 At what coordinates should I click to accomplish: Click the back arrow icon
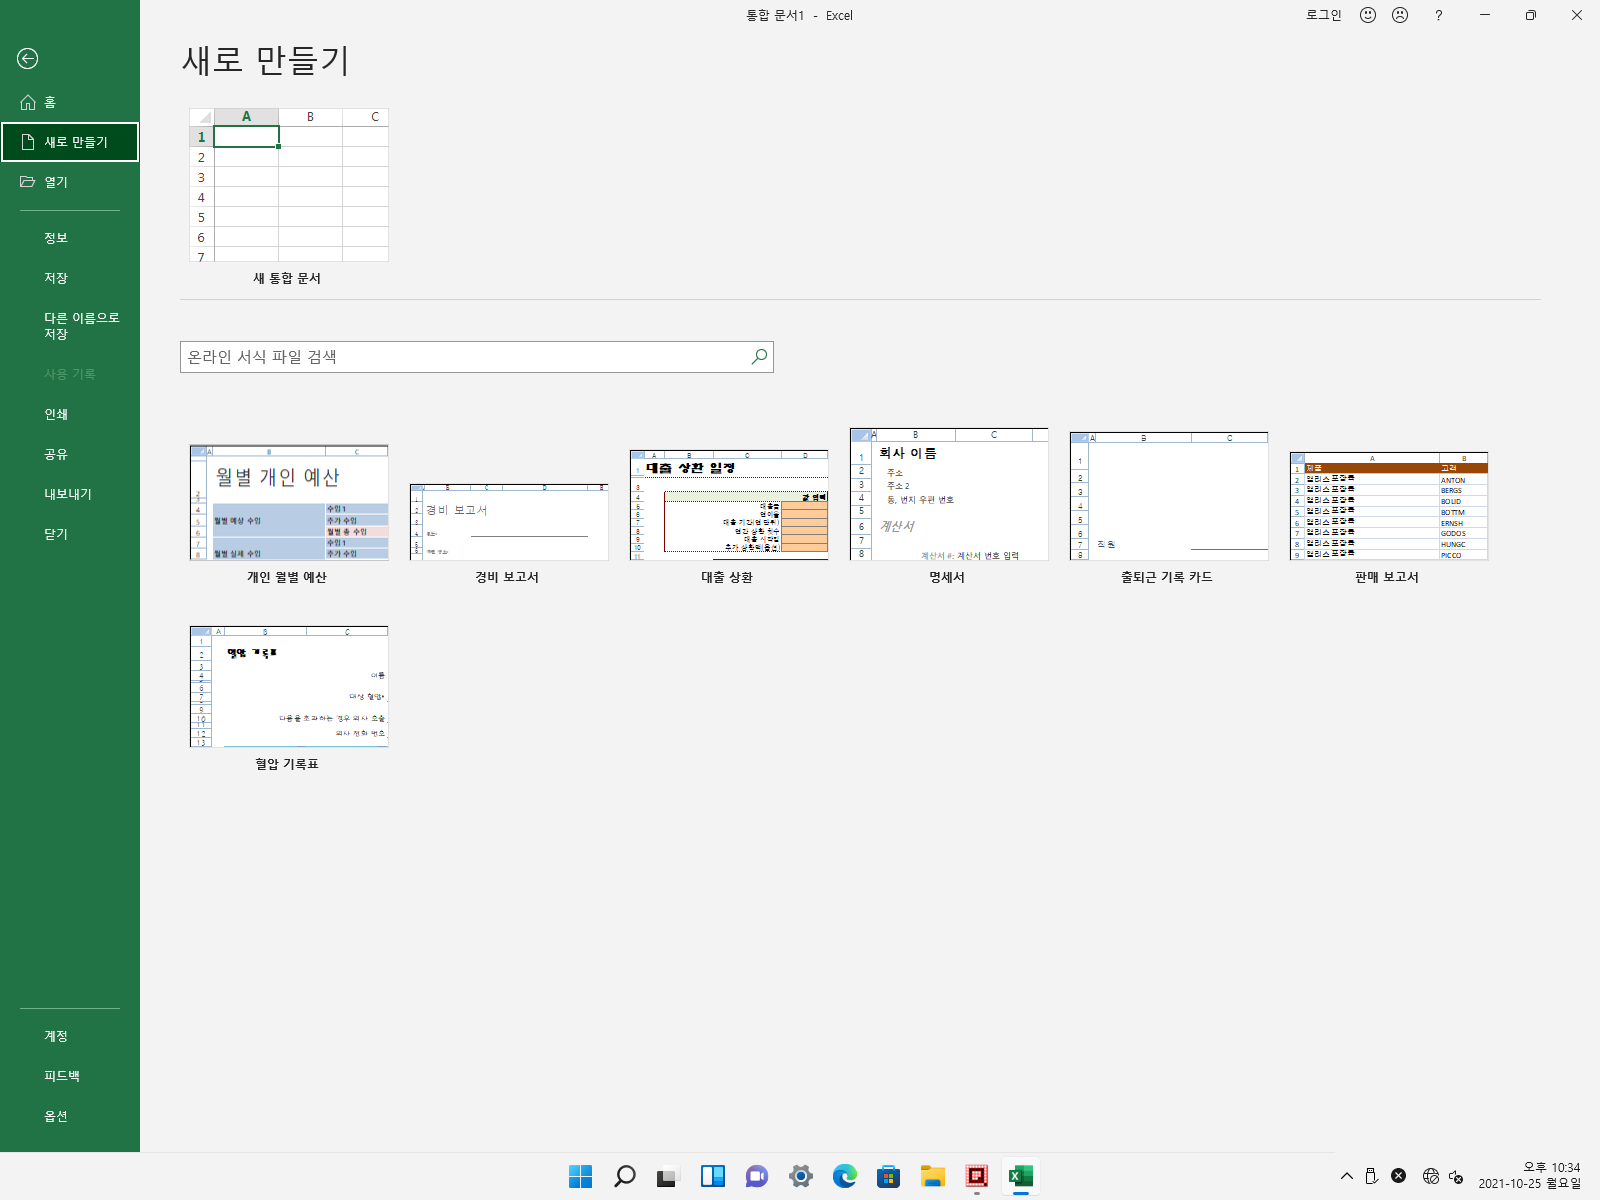(28, 59)
